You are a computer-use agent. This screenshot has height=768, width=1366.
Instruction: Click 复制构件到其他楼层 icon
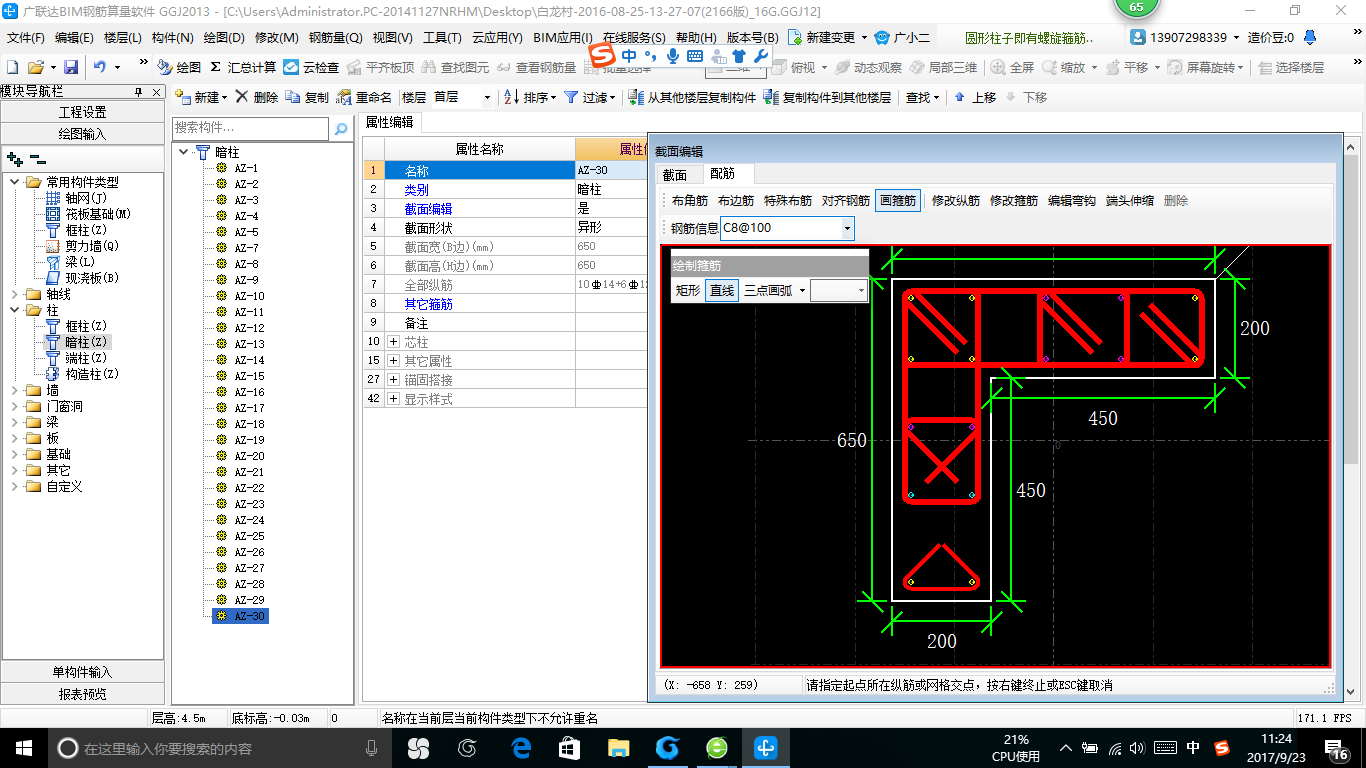coord(771,97)
